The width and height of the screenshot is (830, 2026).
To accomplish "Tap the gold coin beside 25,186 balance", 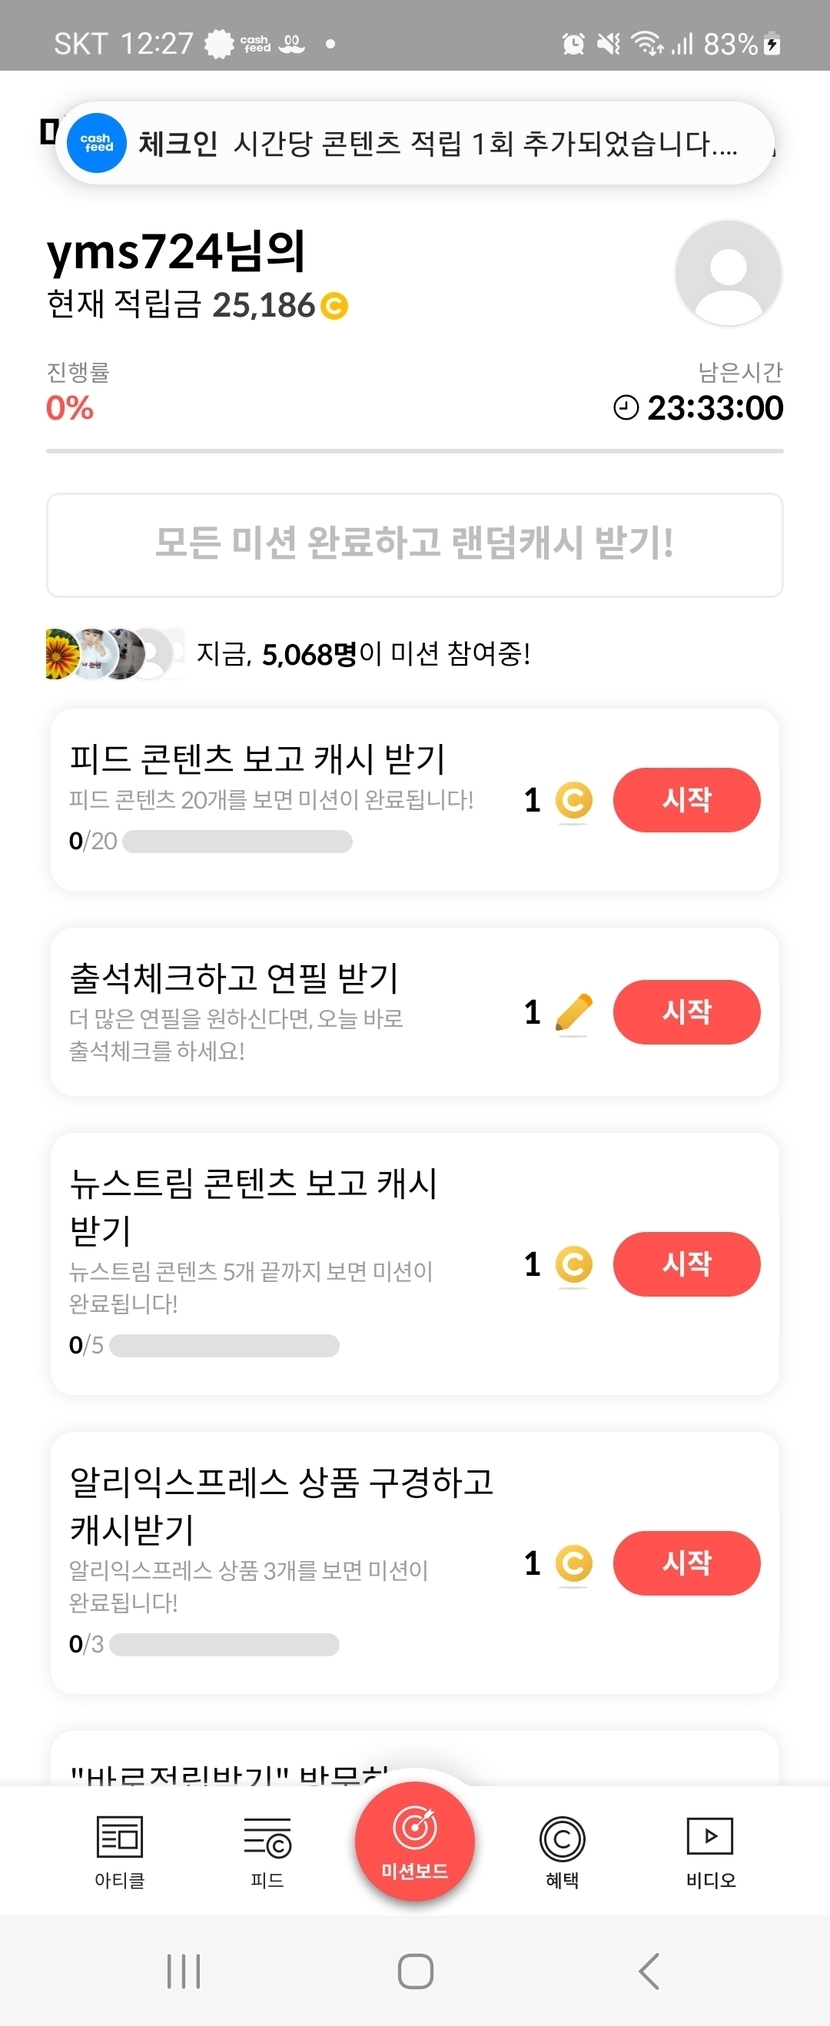I will [334, 305].
